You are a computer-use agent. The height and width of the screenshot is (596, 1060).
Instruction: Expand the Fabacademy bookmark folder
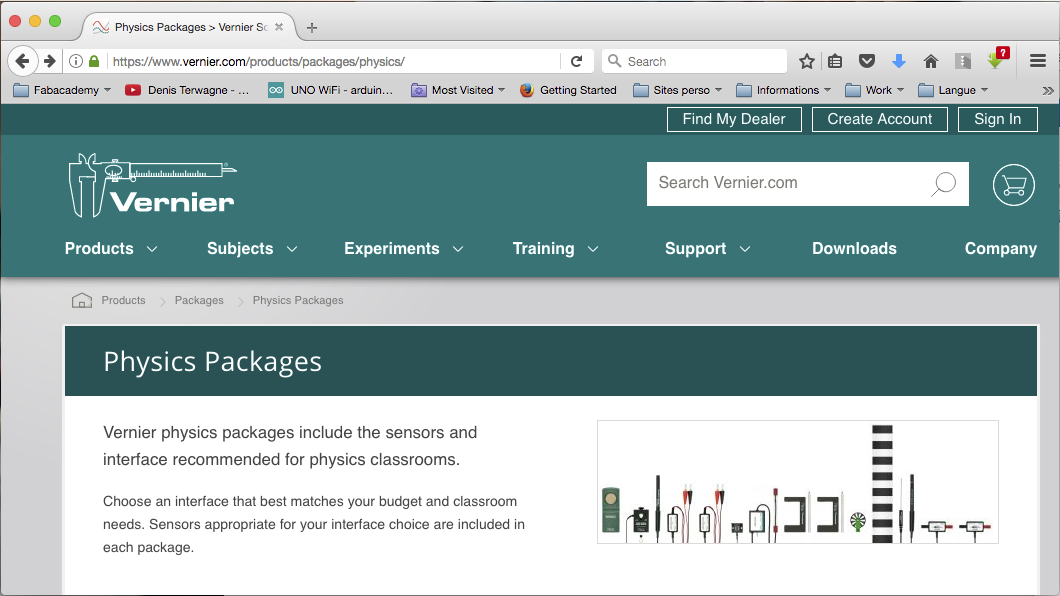click(x=62, y=90)
